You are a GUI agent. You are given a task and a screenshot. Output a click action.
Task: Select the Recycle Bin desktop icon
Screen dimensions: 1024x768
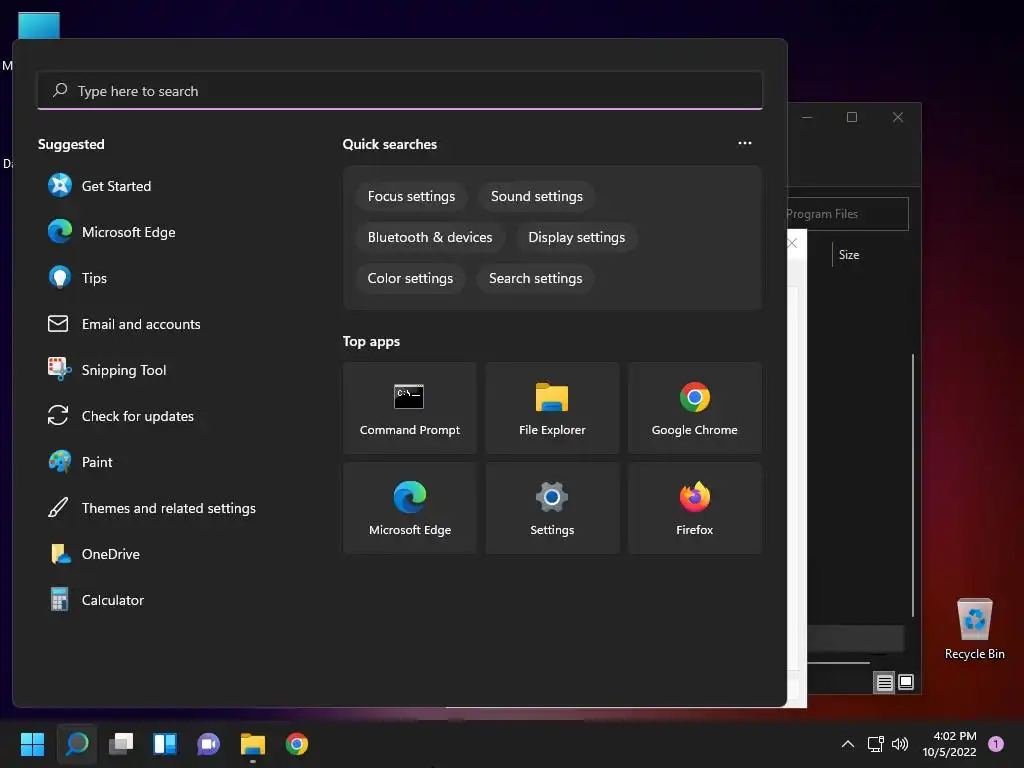974,629
